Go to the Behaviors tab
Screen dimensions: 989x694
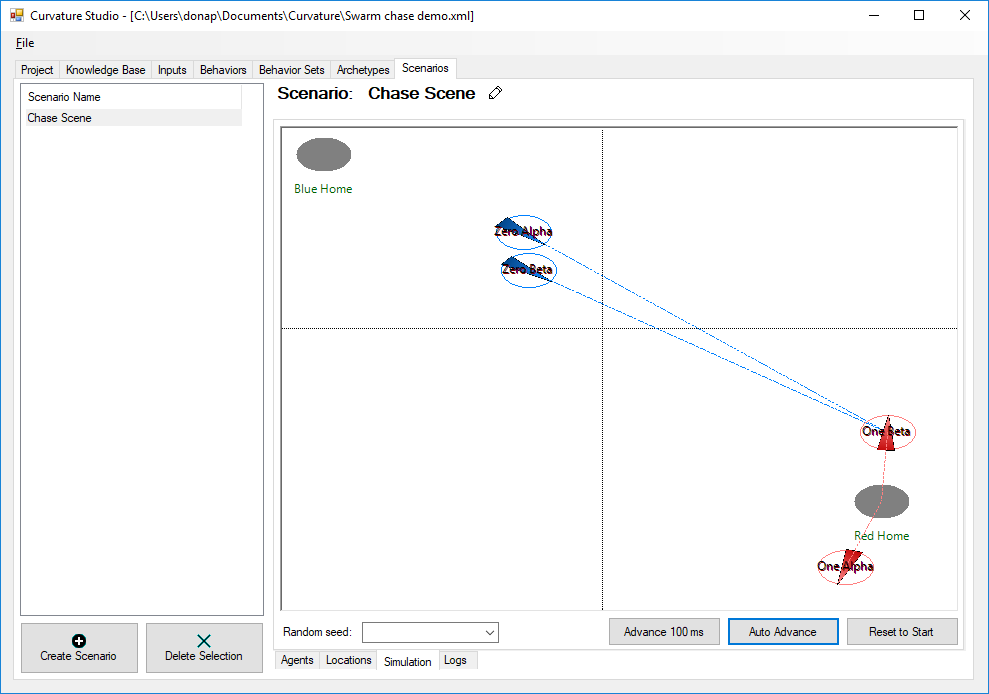pyautogui.click(x=223, y=70)
